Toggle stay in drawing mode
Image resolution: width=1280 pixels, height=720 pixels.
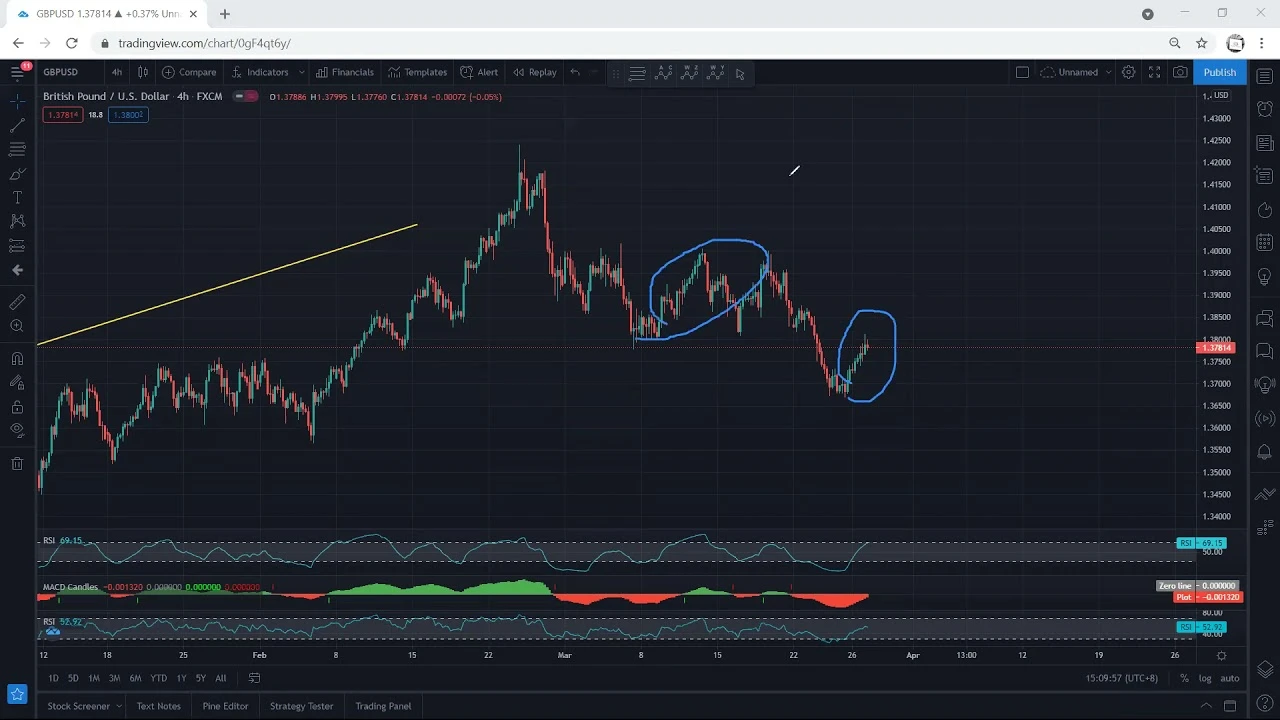coord(17,382)
